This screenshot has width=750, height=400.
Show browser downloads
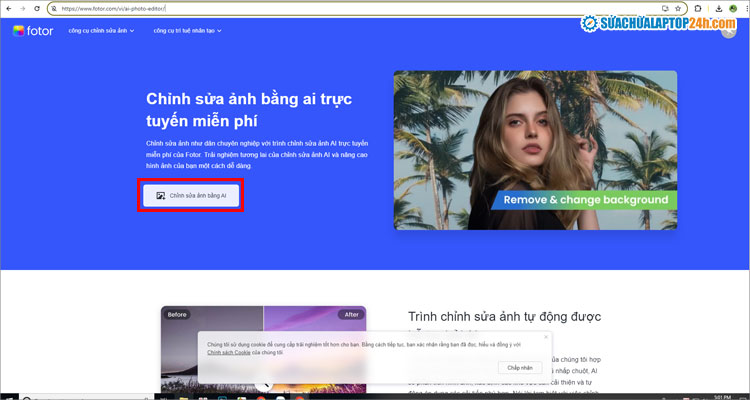coord(719,9)
